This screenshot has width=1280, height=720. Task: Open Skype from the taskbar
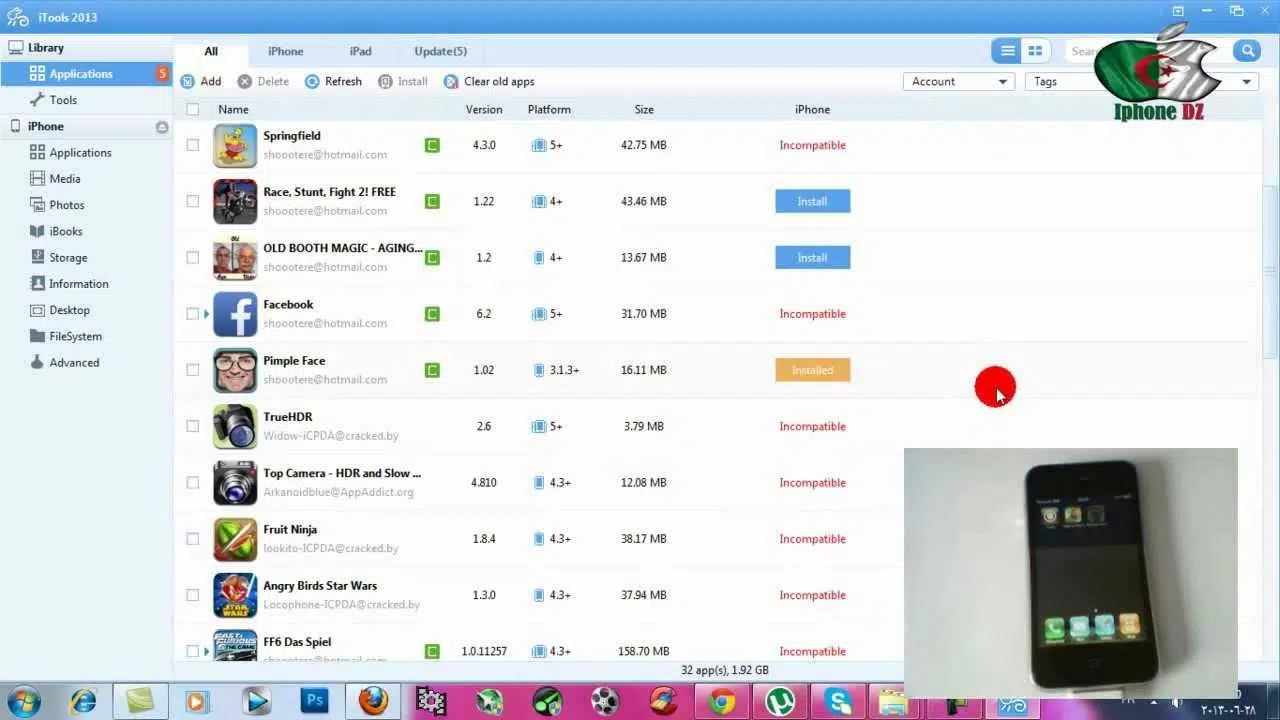pos(838,700)
